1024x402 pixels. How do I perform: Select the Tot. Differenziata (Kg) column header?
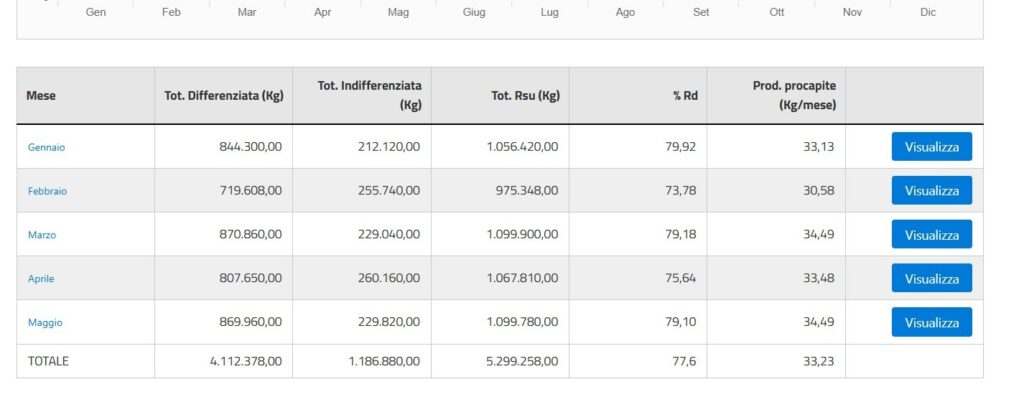tap(223, 95)
